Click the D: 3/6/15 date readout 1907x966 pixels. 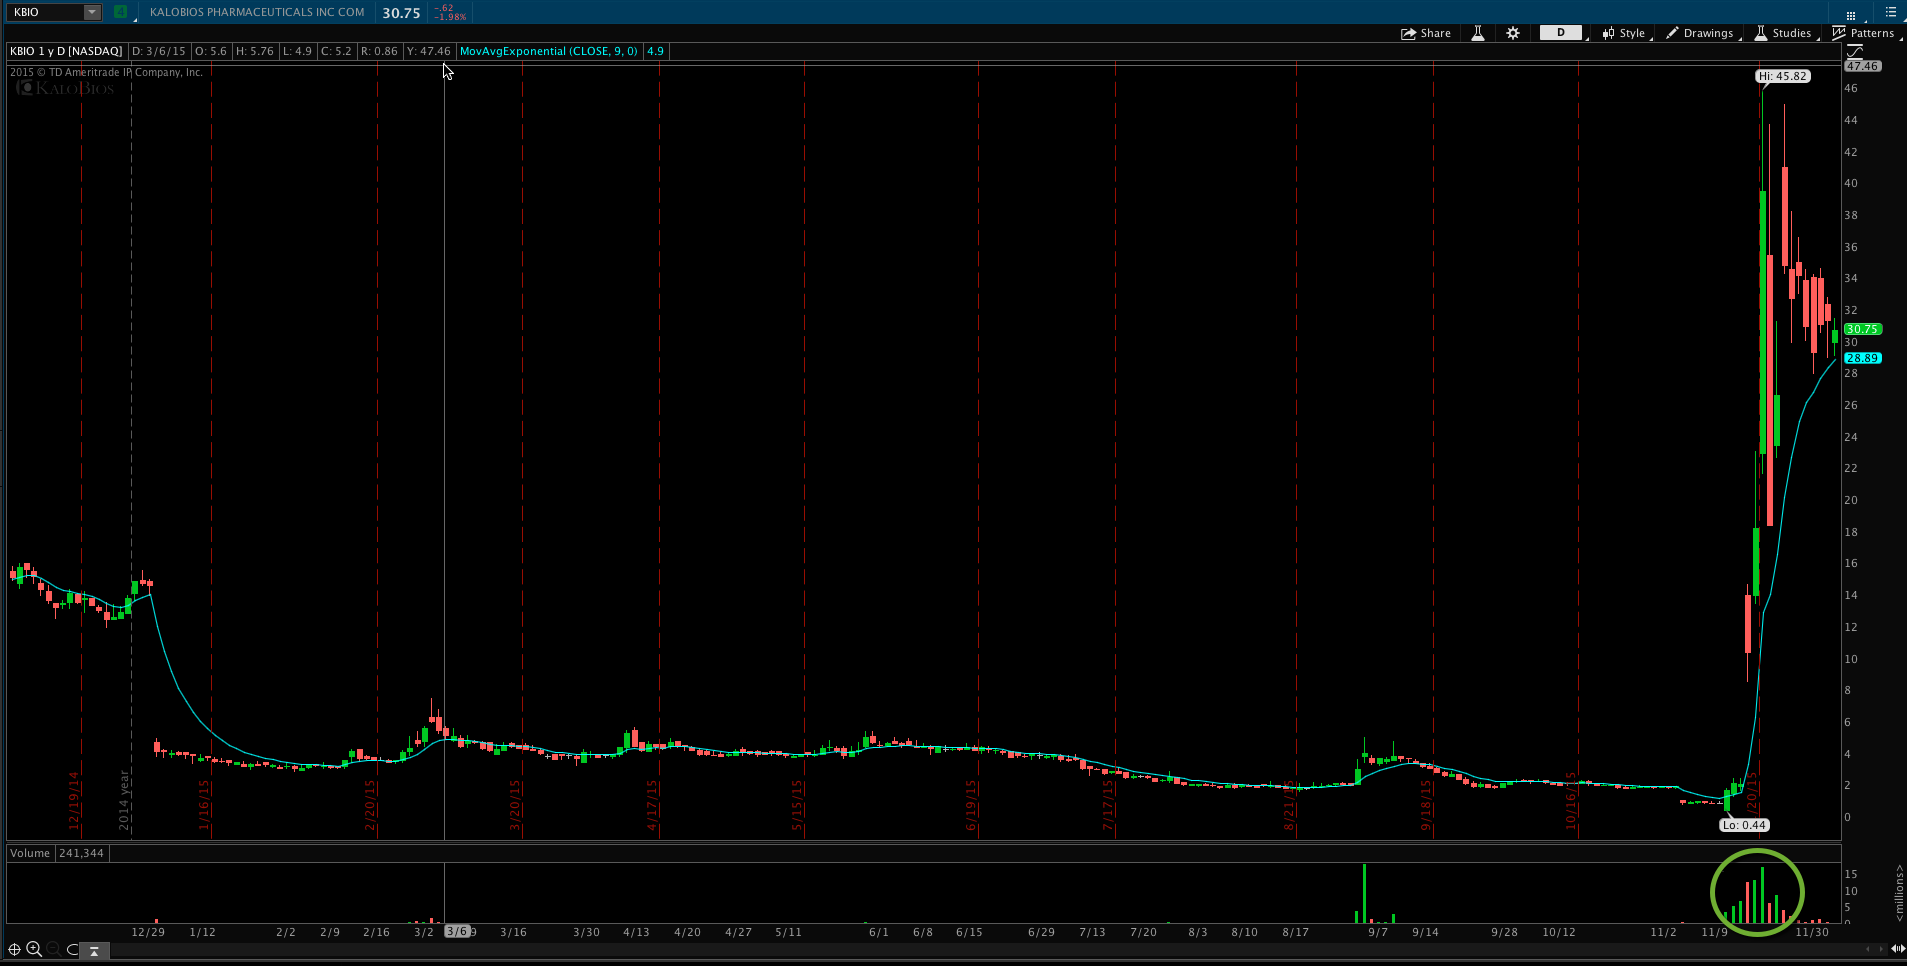tap(159, 51)
